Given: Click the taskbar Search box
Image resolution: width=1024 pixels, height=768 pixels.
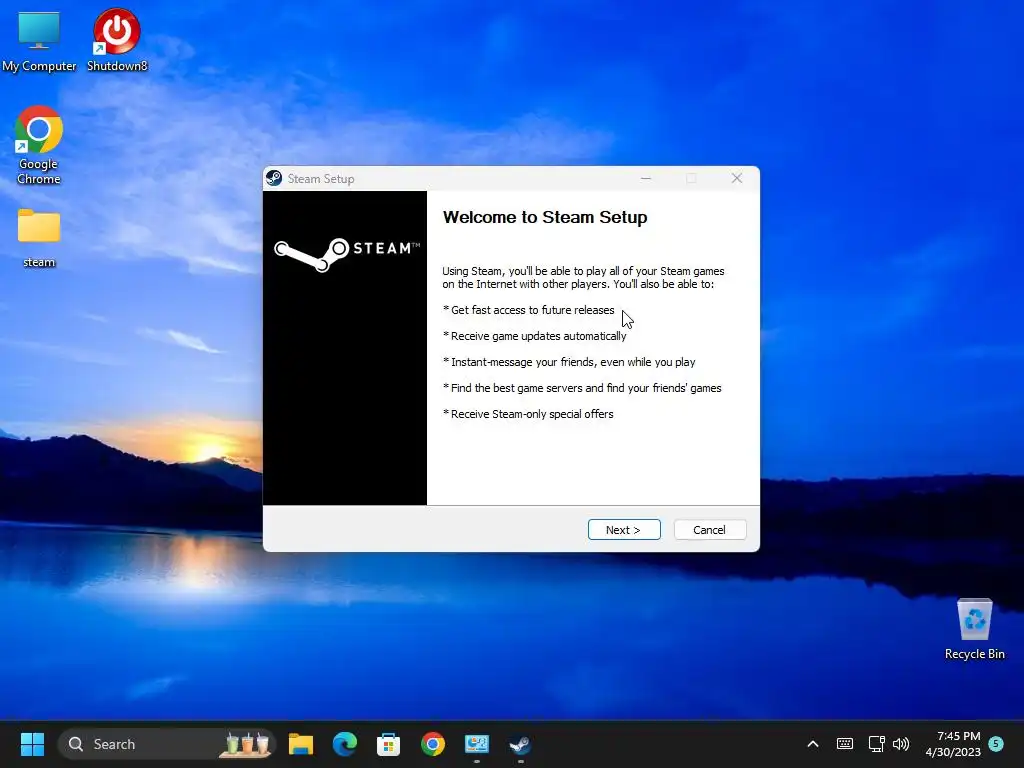Looking at the screenshot, I should (167, 744).
